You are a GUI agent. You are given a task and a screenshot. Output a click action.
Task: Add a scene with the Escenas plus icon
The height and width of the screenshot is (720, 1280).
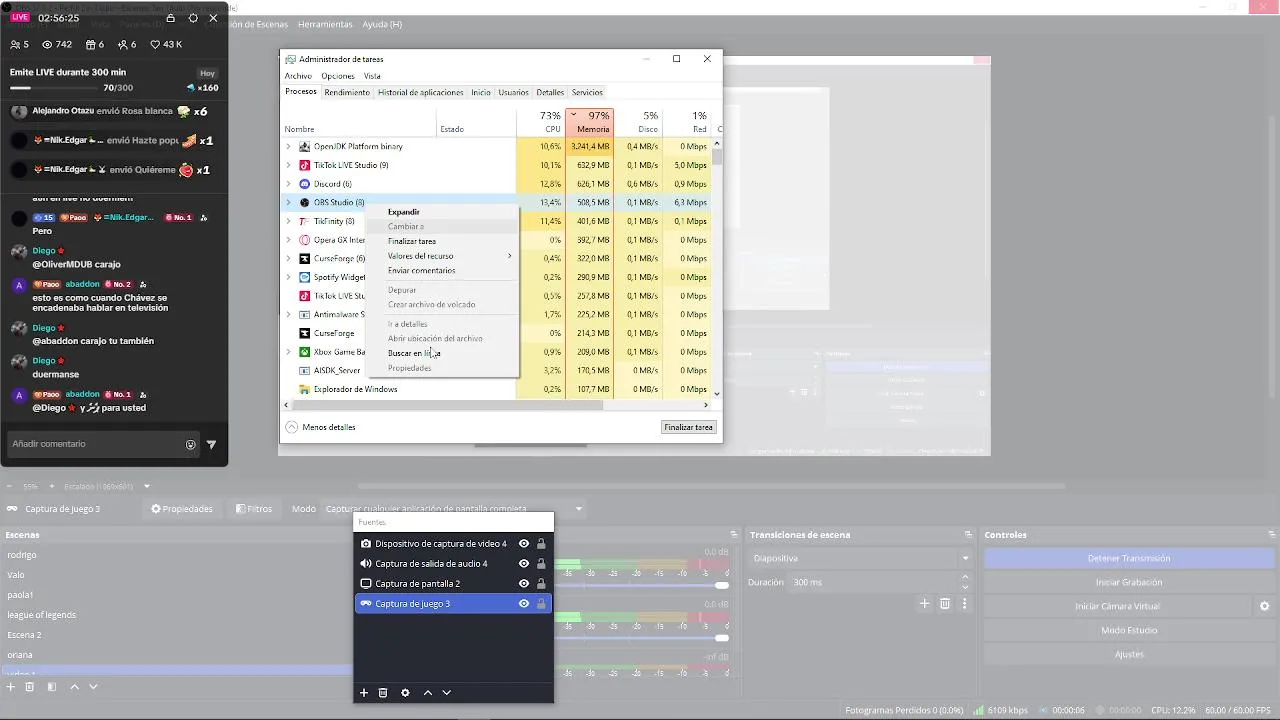(11, 687)
